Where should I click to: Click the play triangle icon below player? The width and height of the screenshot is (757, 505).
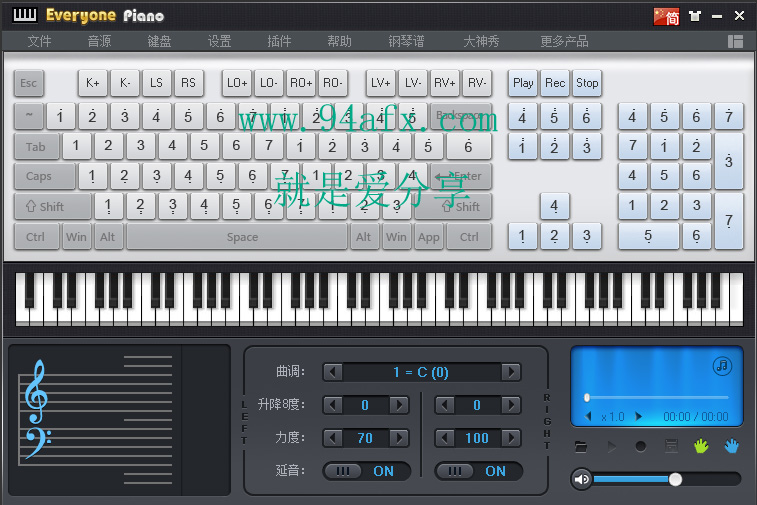click(612, 447)
